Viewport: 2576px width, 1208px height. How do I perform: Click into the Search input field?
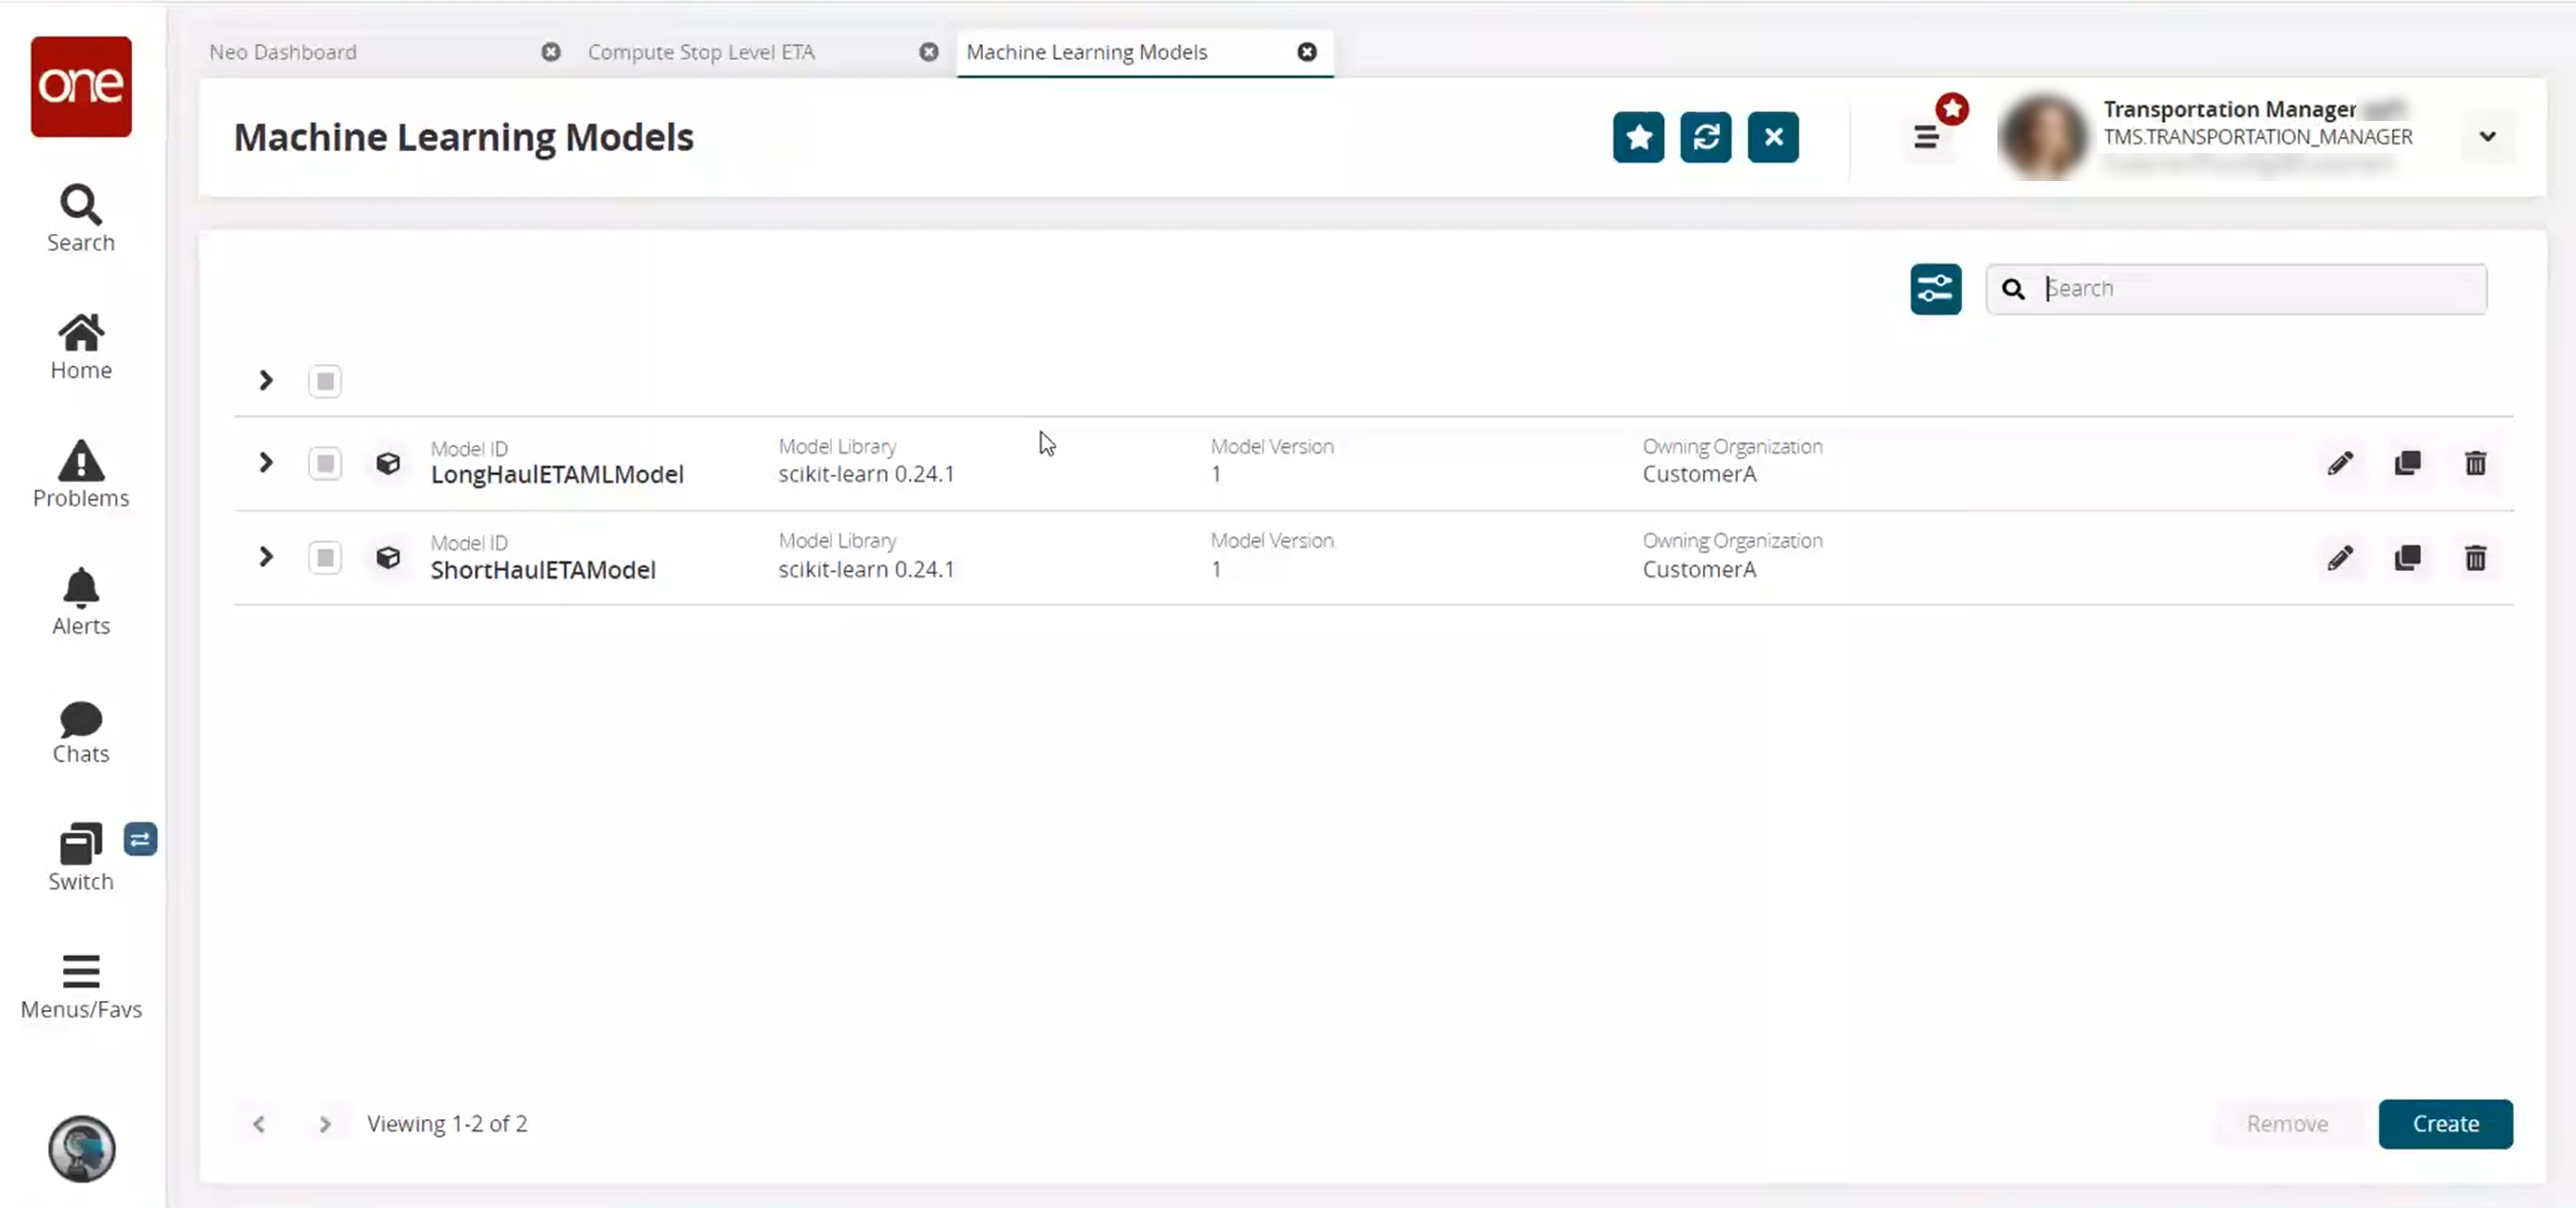pyautogui.click(x=2260, y=289)
